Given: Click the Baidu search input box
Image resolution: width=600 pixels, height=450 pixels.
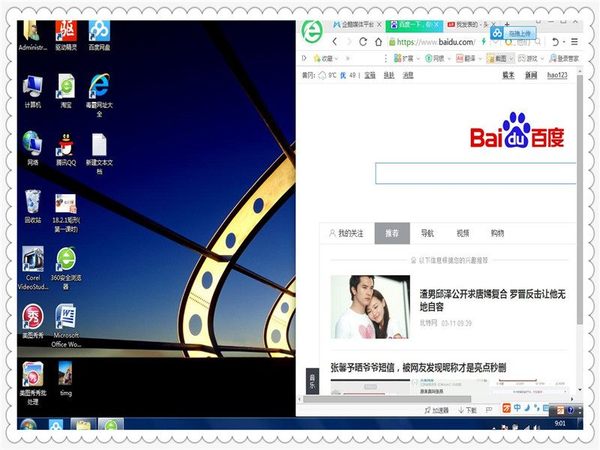Looking at the screenshot, I should [x=476, y=173].
